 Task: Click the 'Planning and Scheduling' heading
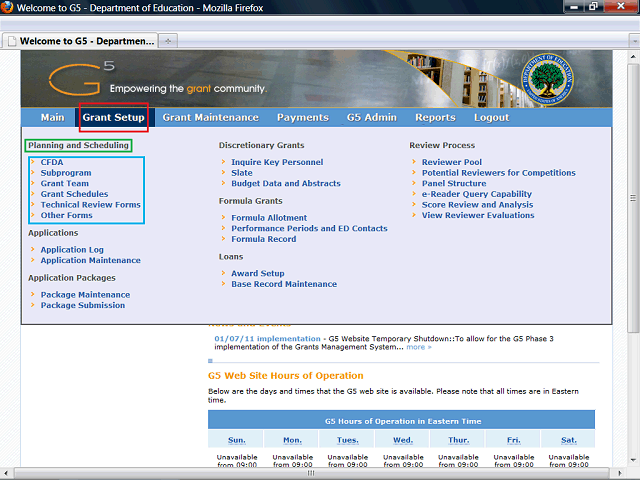coord(78,145)
